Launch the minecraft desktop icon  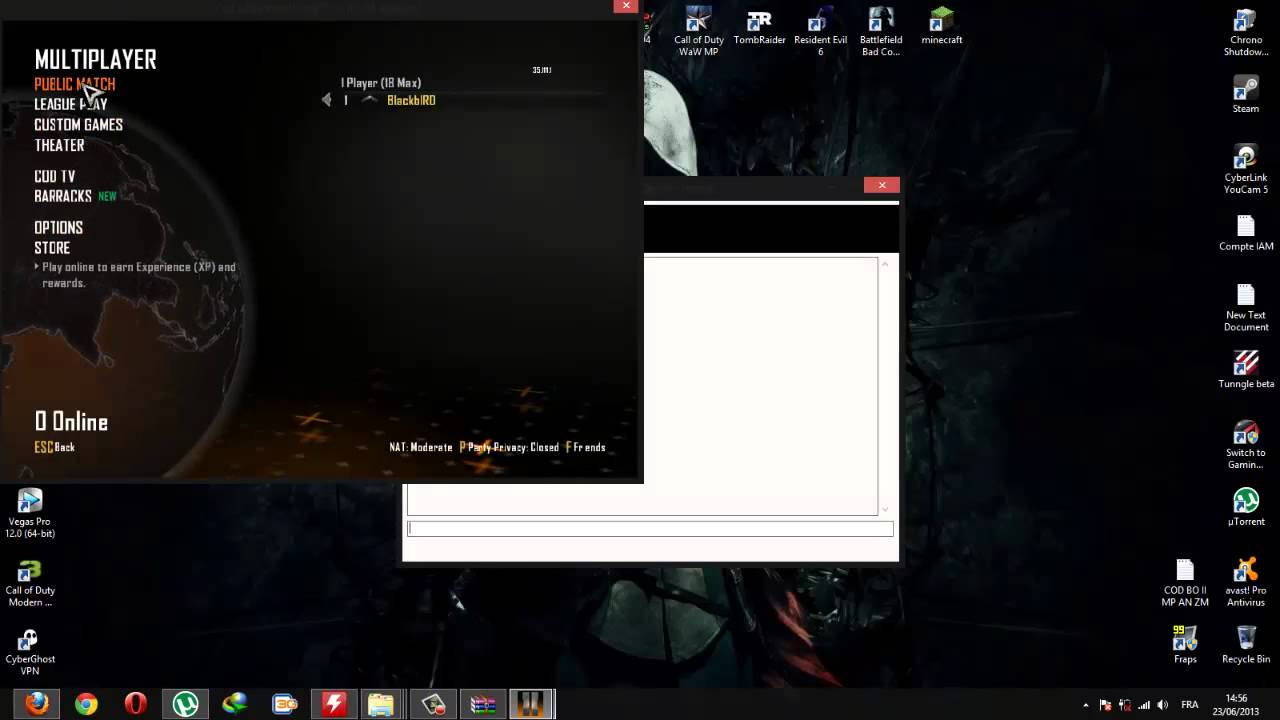941,27
